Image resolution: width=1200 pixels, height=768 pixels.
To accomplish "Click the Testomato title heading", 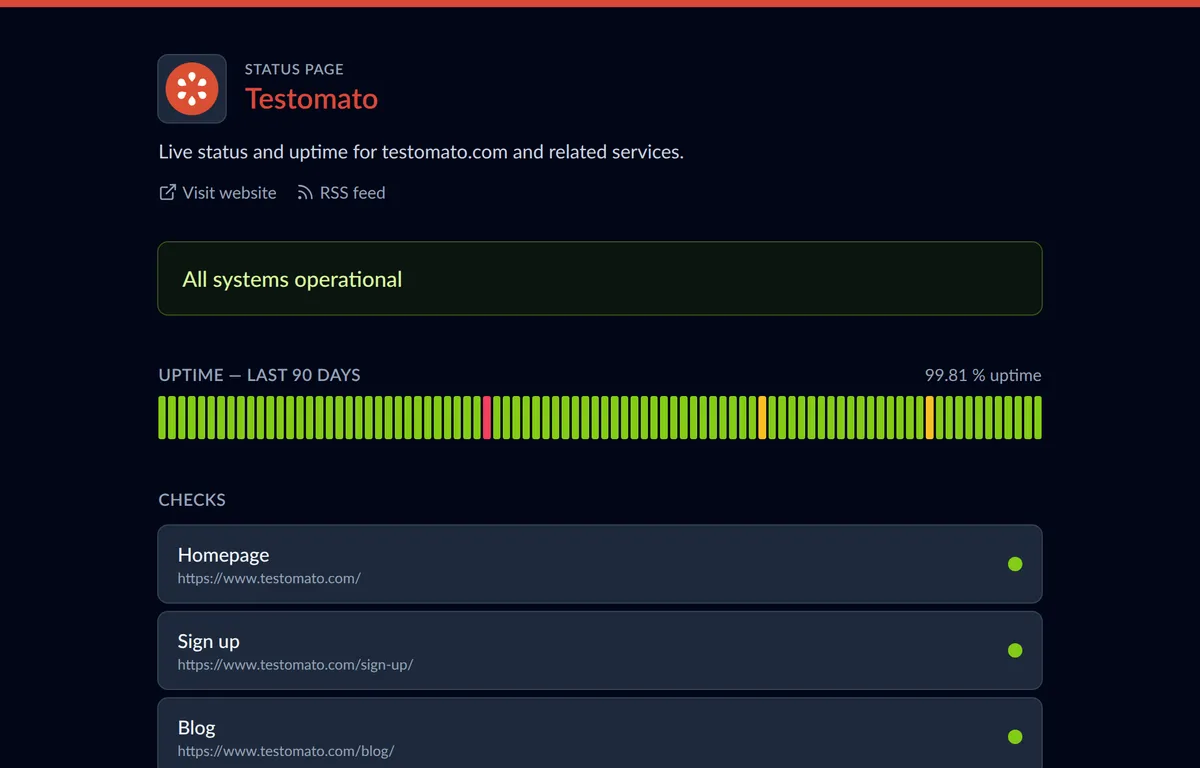I will (x=311, y=99).
